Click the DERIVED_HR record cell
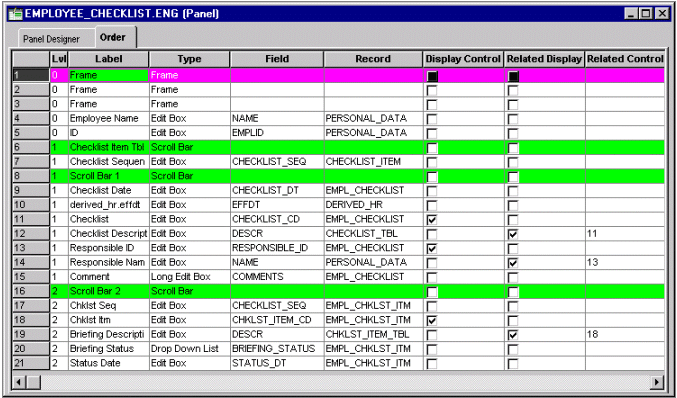The width and height of the screenshot is (677, 398). pyautogui.click(x=373, y=205)
